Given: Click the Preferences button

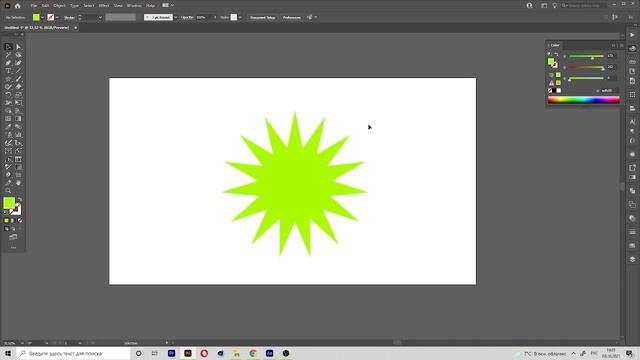Looking at the screenshot, I should [x=291, y=17].
